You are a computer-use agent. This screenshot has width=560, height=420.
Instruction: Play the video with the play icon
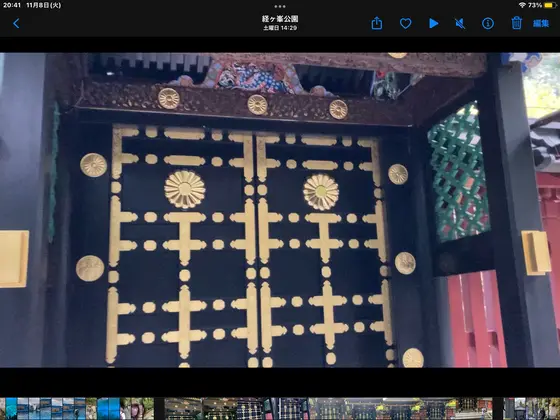[434, 24]
